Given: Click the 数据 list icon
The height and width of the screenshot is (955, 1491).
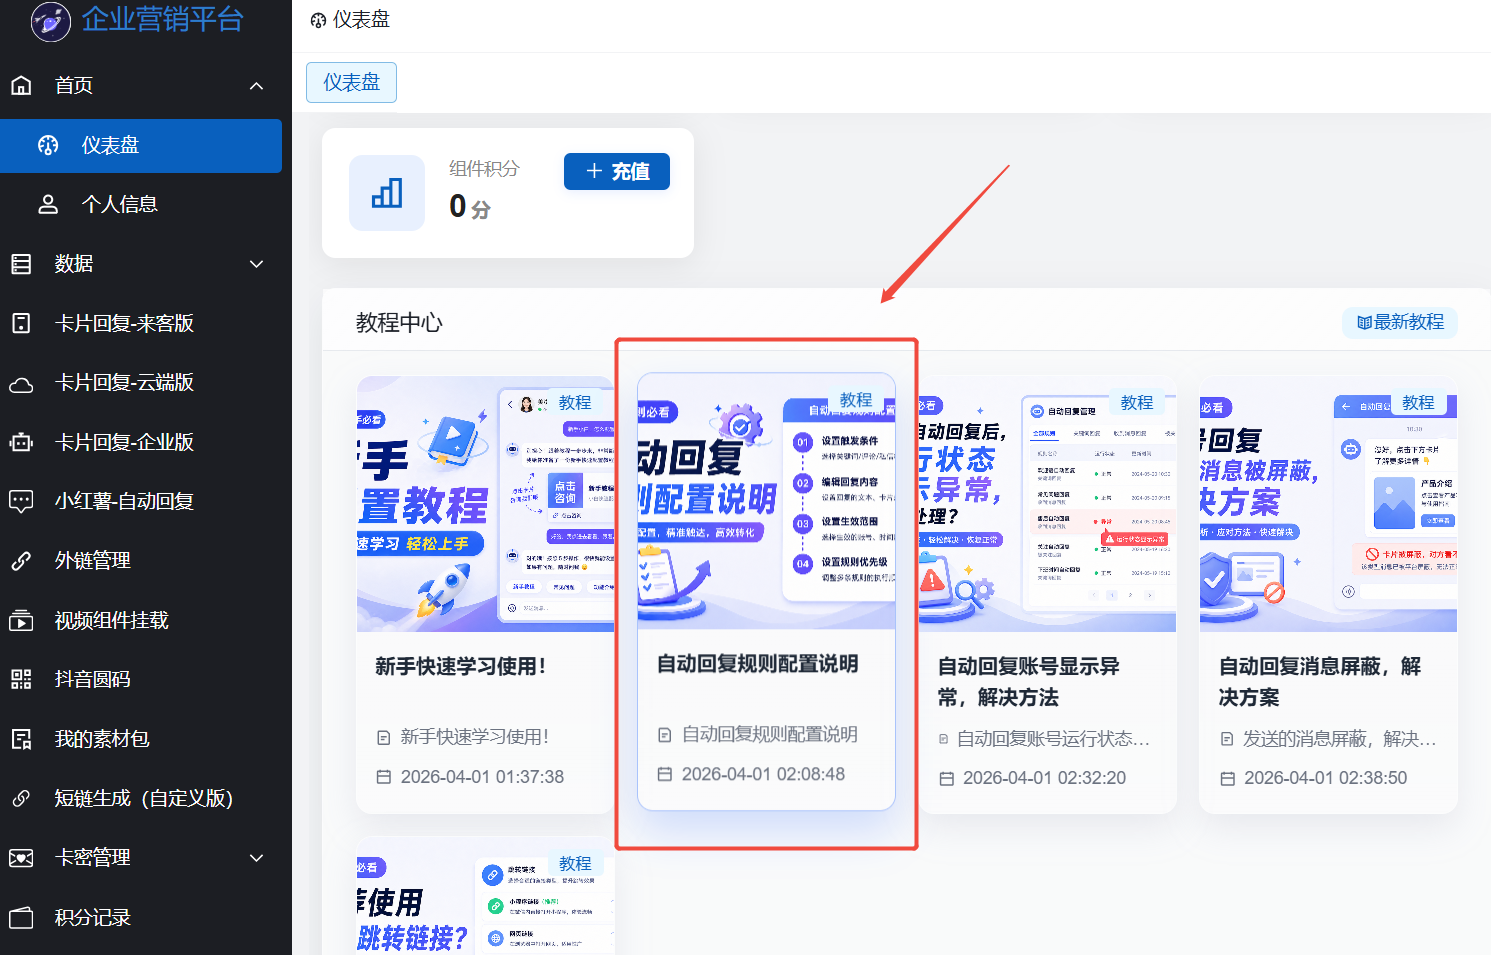Looking at the screenshot, I should (21, 264).
